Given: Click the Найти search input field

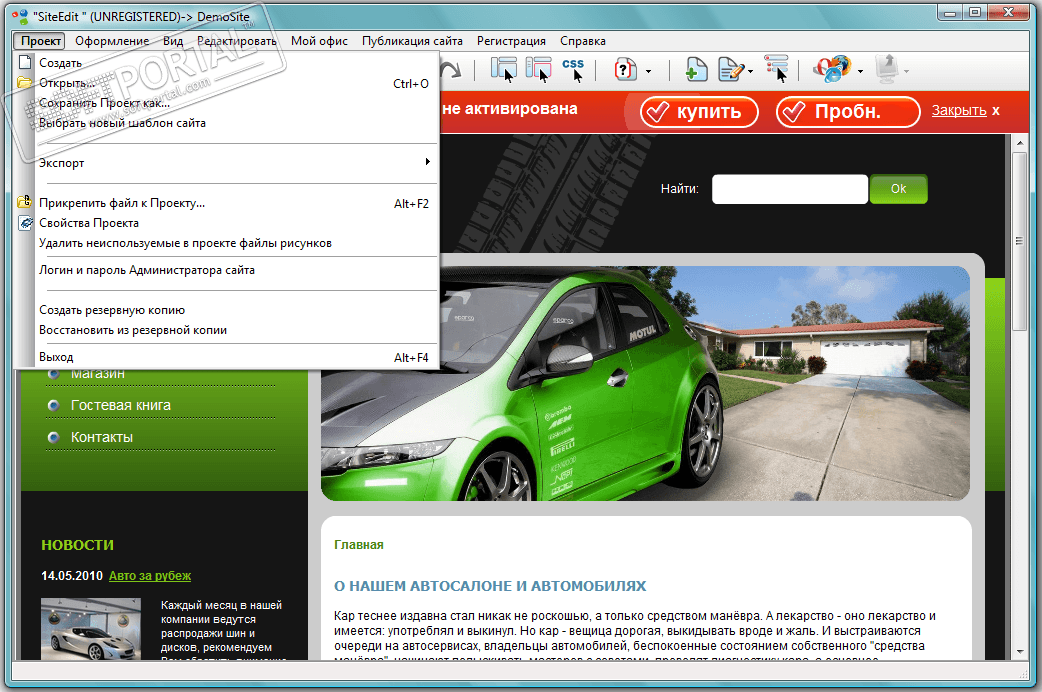Looking at the screenshot, I should point(789,189).
